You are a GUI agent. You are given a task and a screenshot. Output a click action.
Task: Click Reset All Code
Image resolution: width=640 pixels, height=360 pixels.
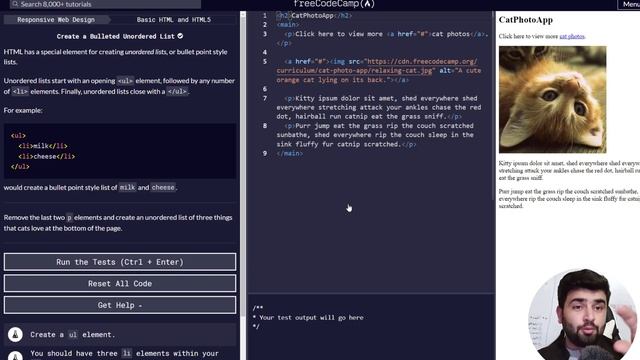pos(120,284)
